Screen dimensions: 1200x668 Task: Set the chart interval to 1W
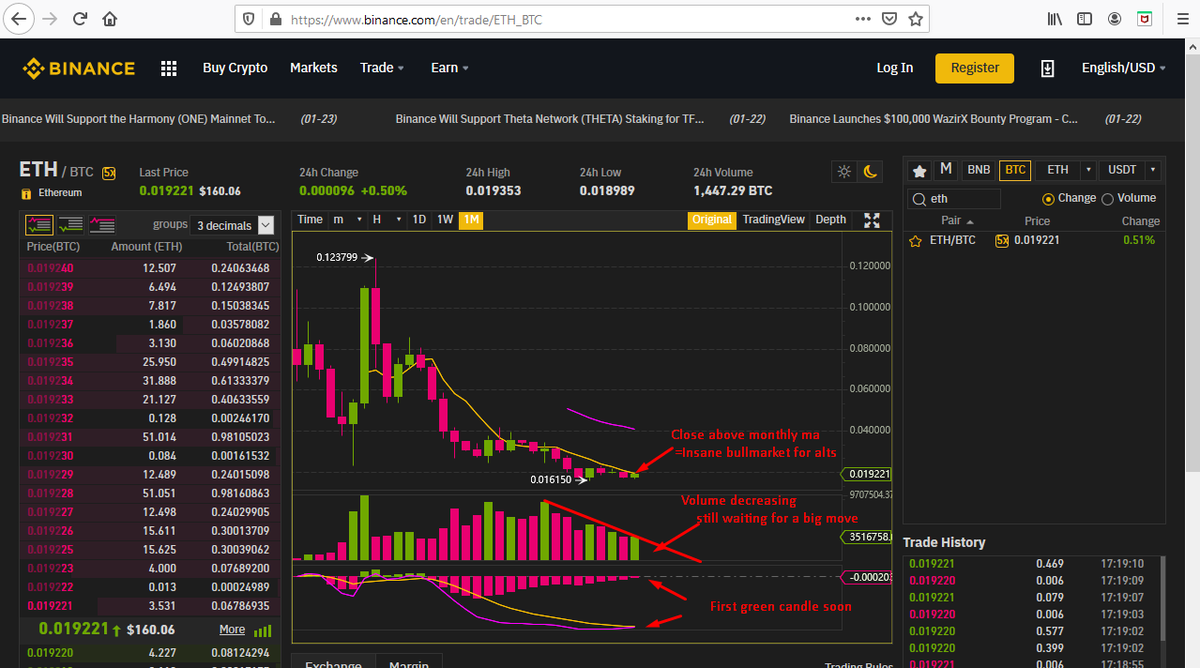pos(446,219)
